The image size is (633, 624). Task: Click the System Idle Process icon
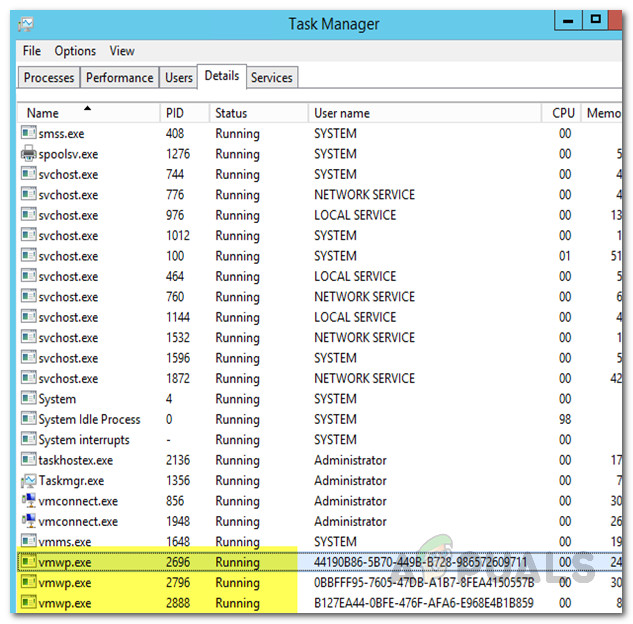(x=29, y=418)
